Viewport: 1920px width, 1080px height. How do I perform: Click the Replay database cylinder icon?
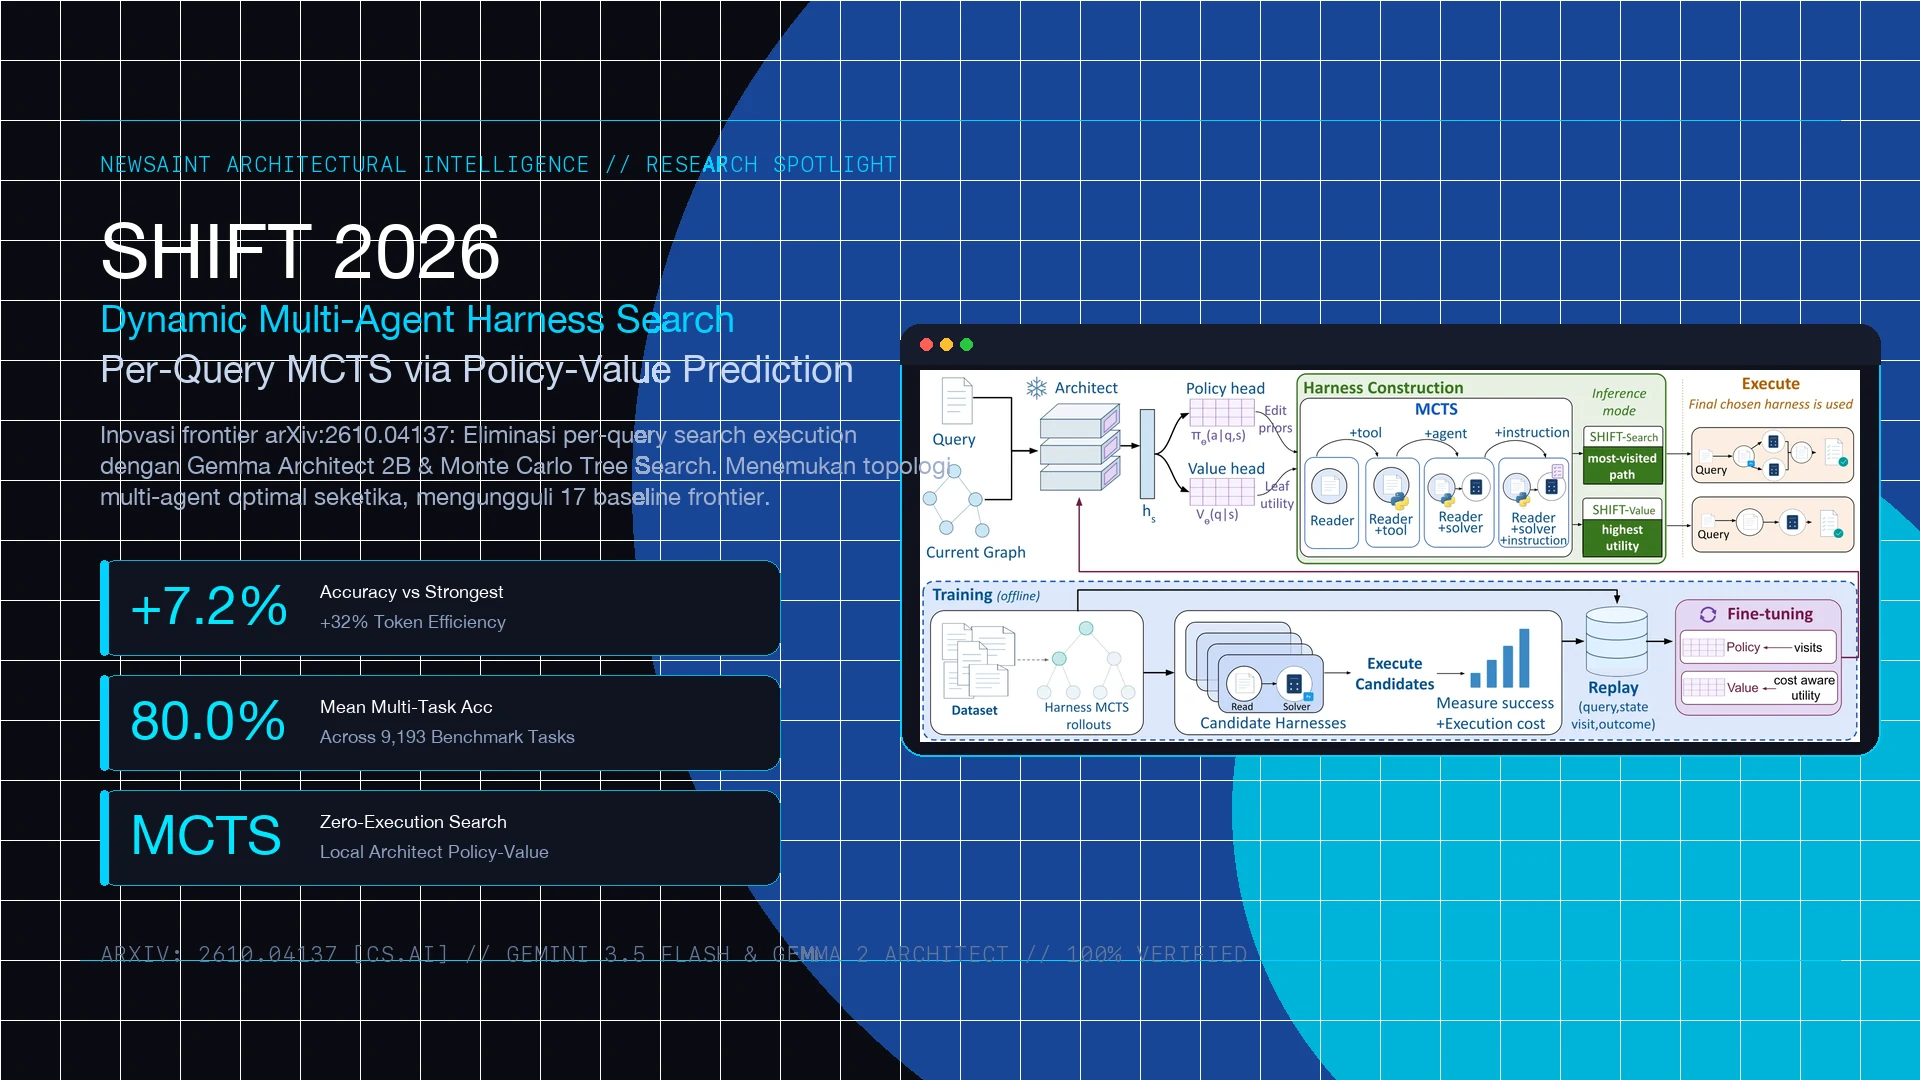(x=1616, y=642)
